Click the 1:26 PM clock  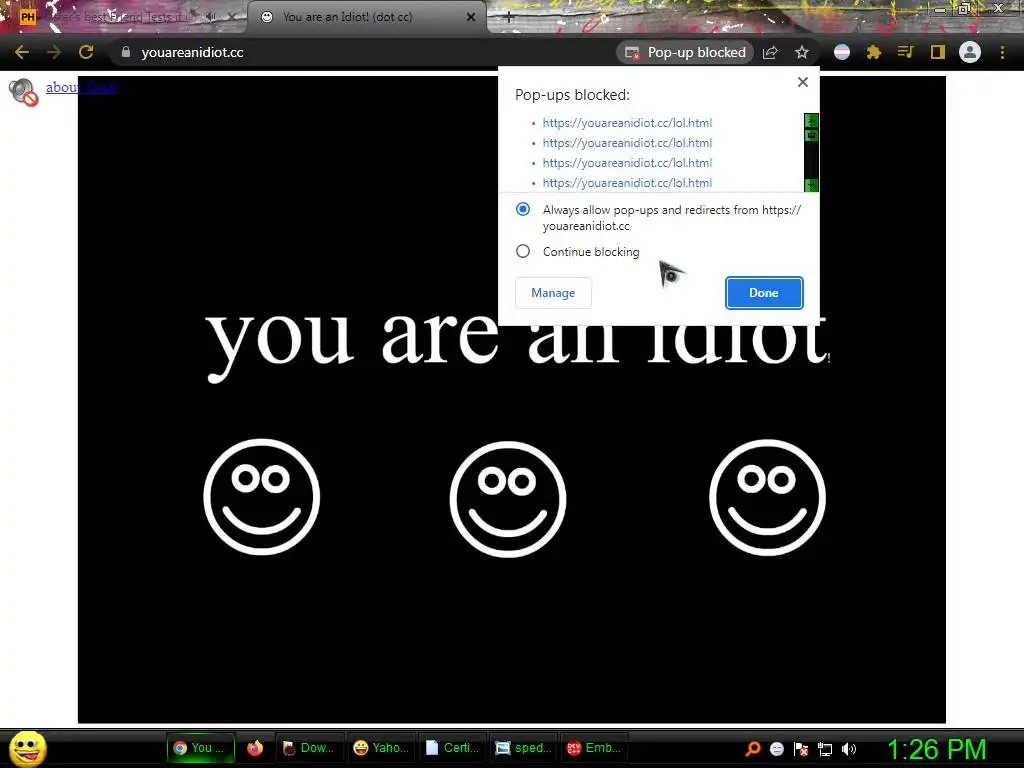[x=936, y=750]
